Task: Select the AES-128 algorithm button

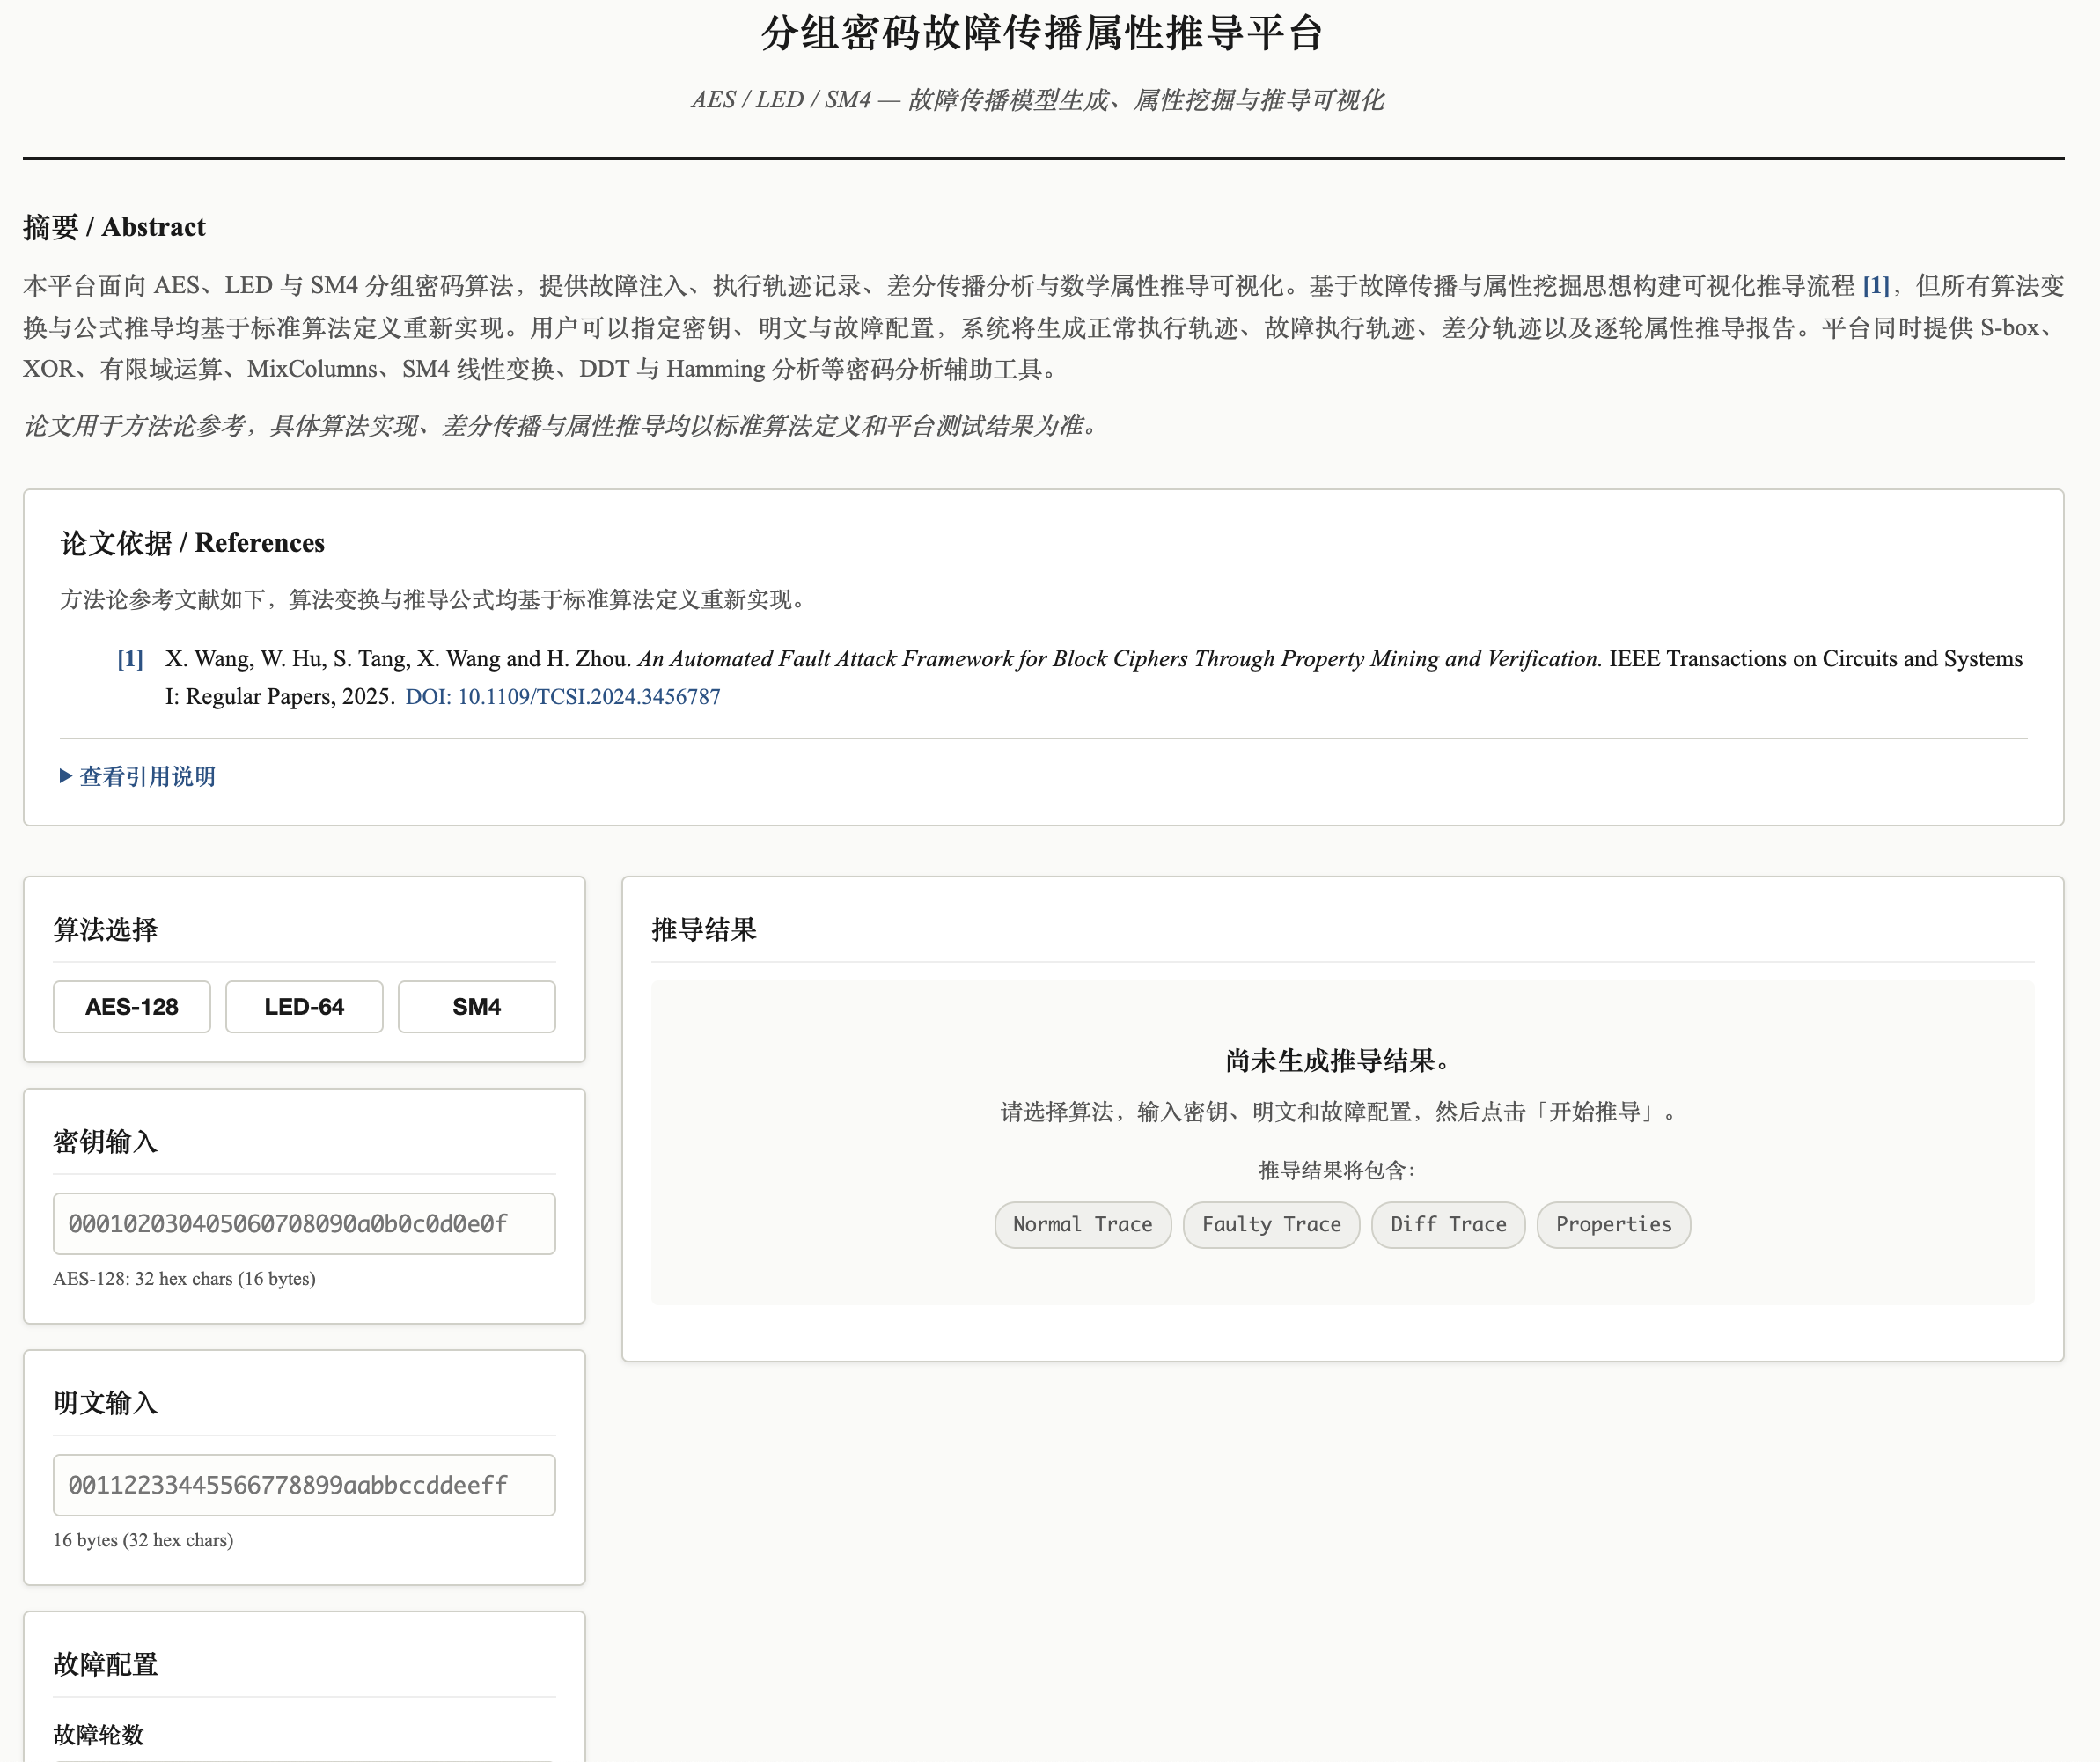Action: 132,1006
